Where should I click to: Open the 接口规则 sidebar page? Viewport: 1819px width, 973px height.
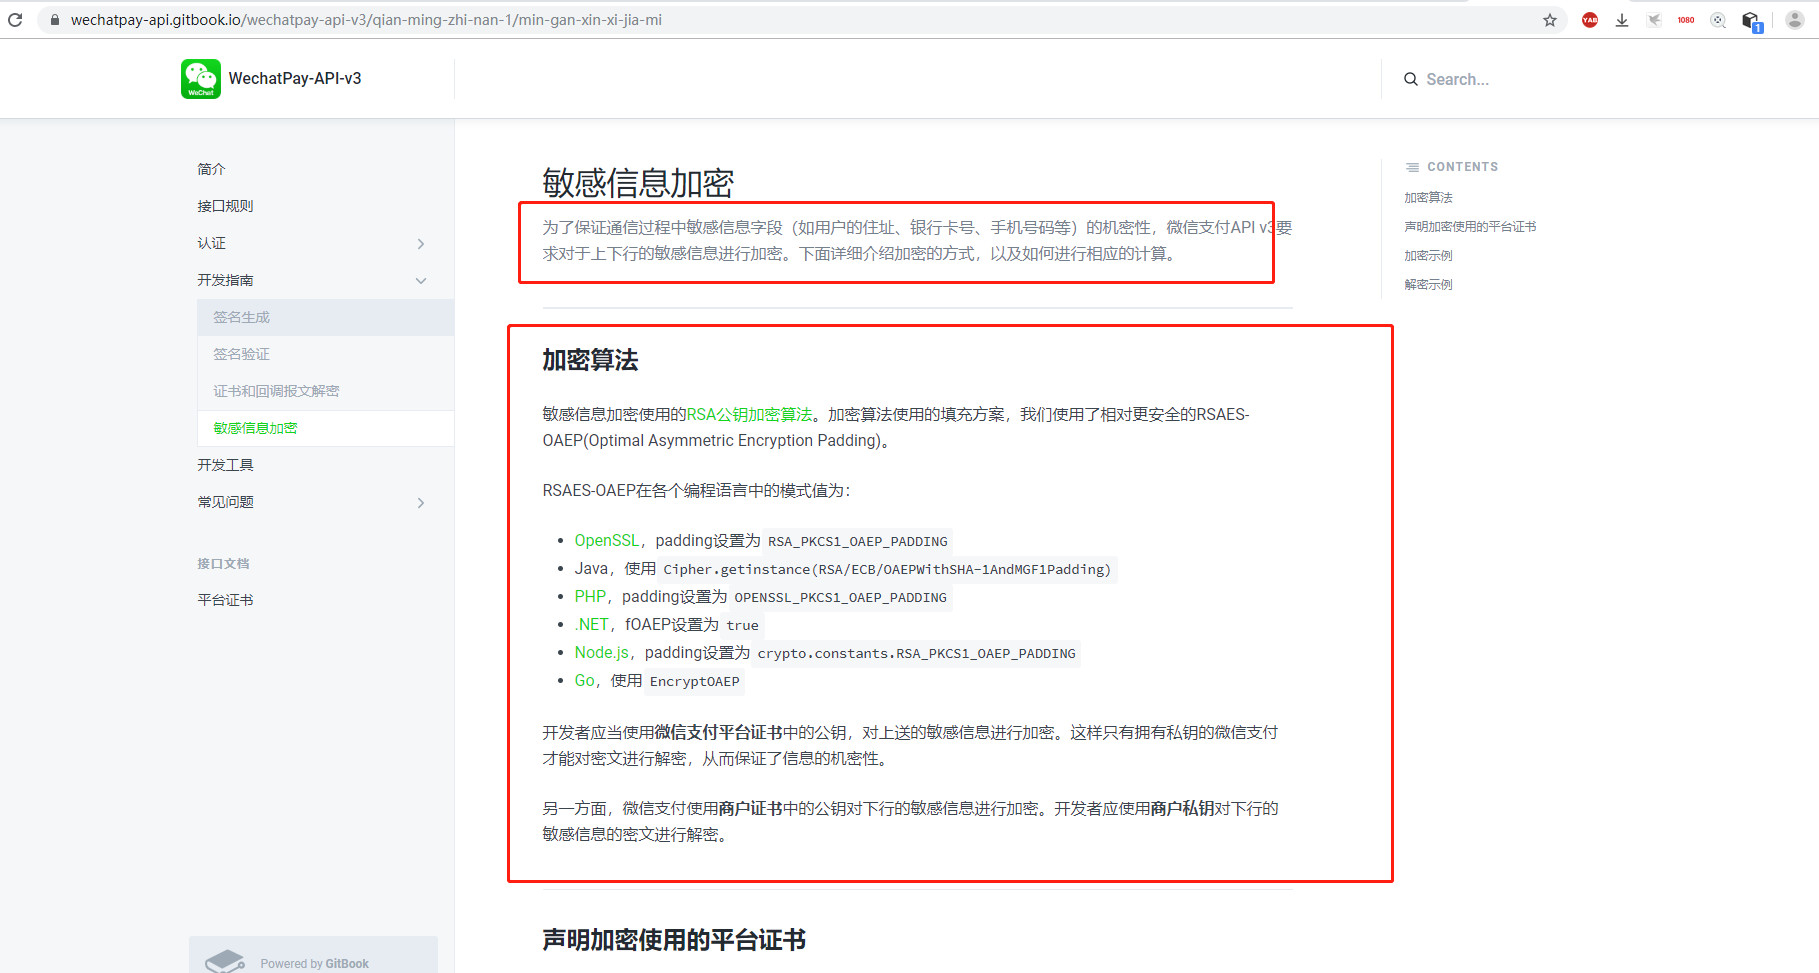tap(226, 206)
